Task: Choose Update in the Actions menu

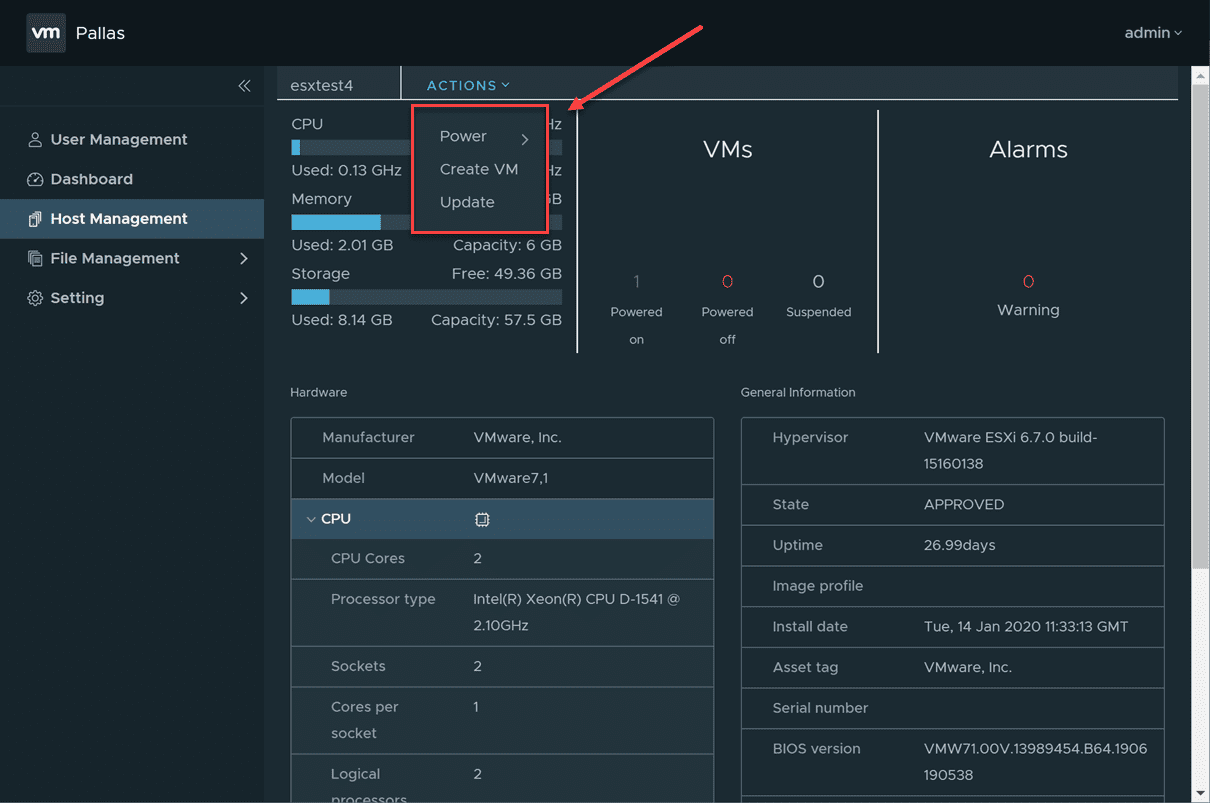Action: pyautogui.click(x=467, y=203)
